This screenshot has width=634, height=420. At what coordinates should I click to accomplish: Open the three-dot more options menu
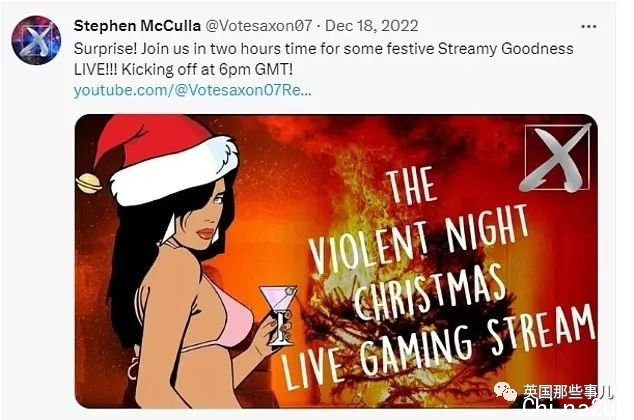(x=588, y=27)
